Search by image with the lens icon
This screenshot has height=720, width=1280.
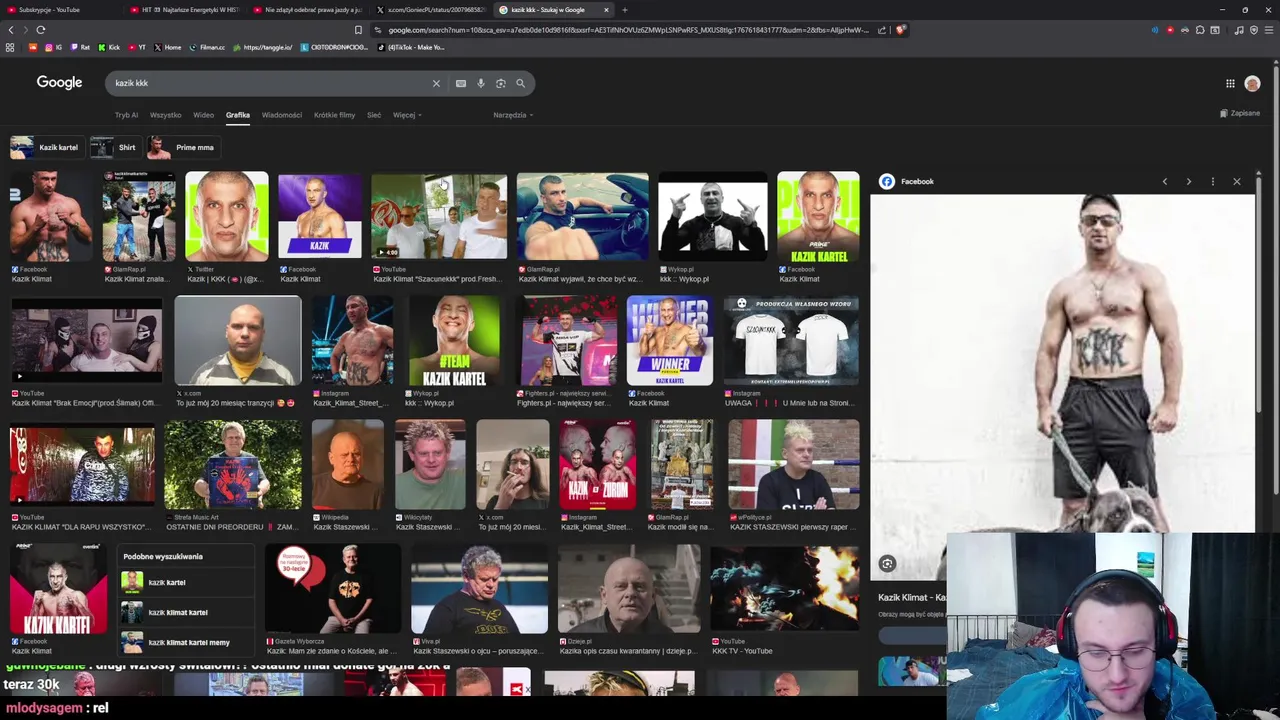(501, 83)
